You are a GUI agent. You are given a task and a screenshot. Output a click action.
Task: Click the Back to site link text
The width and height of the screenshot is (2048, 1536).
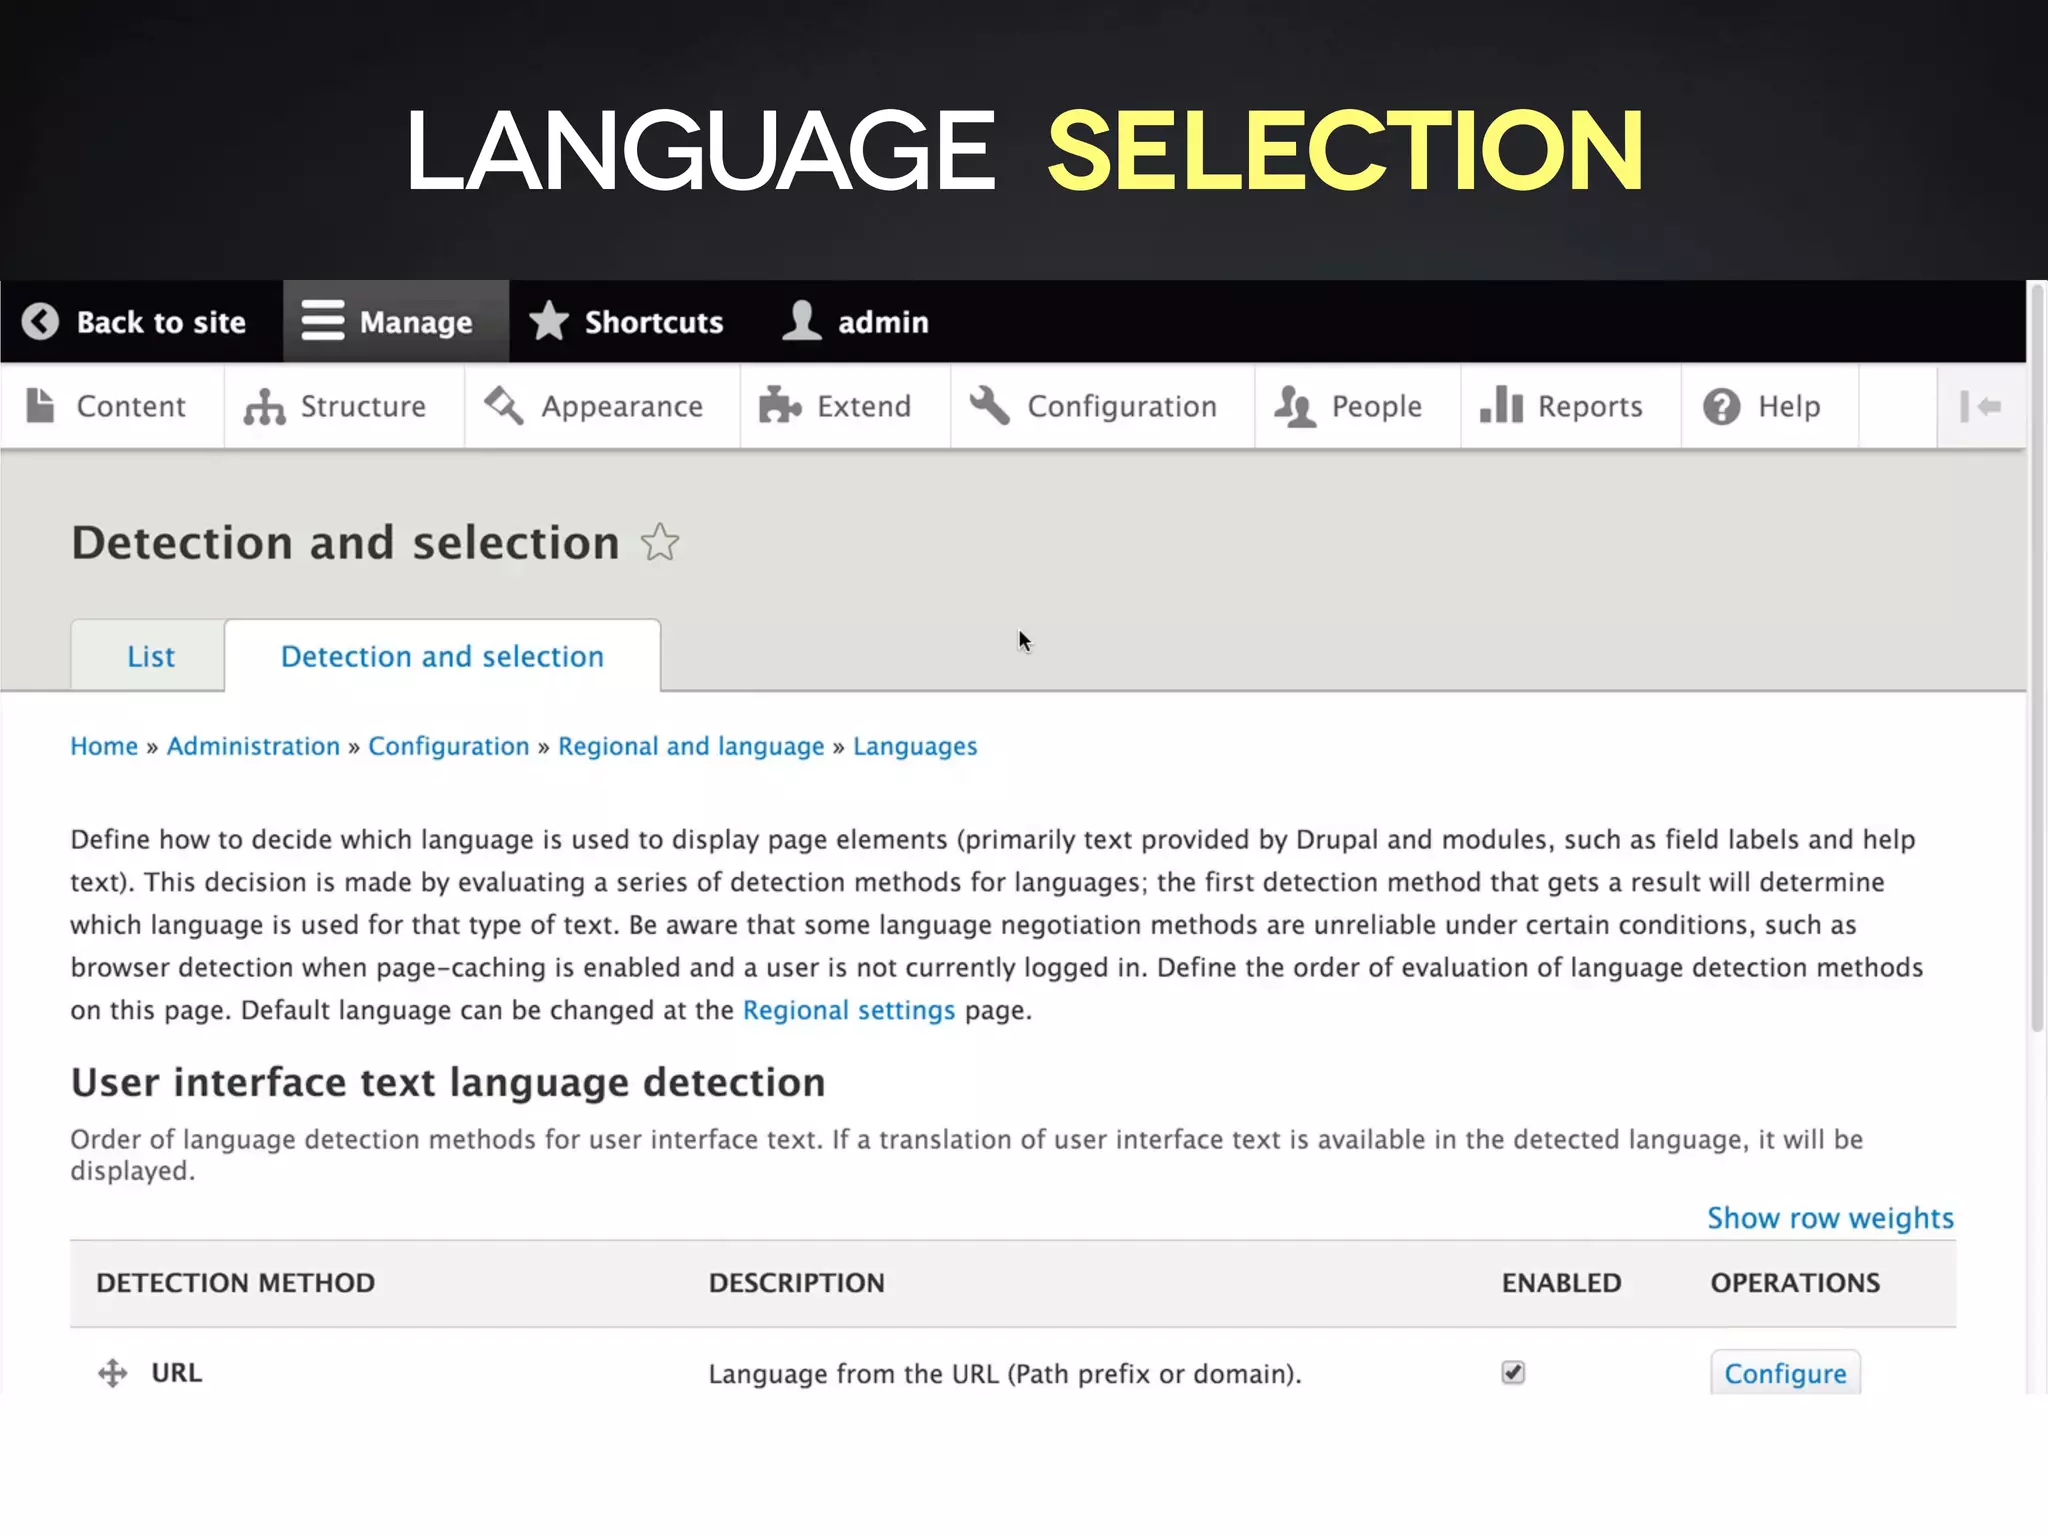(161, 322)
